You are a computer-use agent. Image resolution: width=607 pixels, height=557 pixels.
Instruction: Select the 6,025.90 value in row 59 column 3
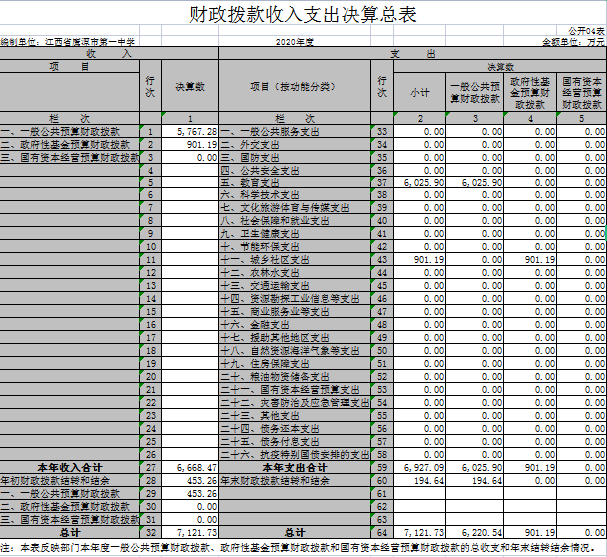(x=482, y=468)
